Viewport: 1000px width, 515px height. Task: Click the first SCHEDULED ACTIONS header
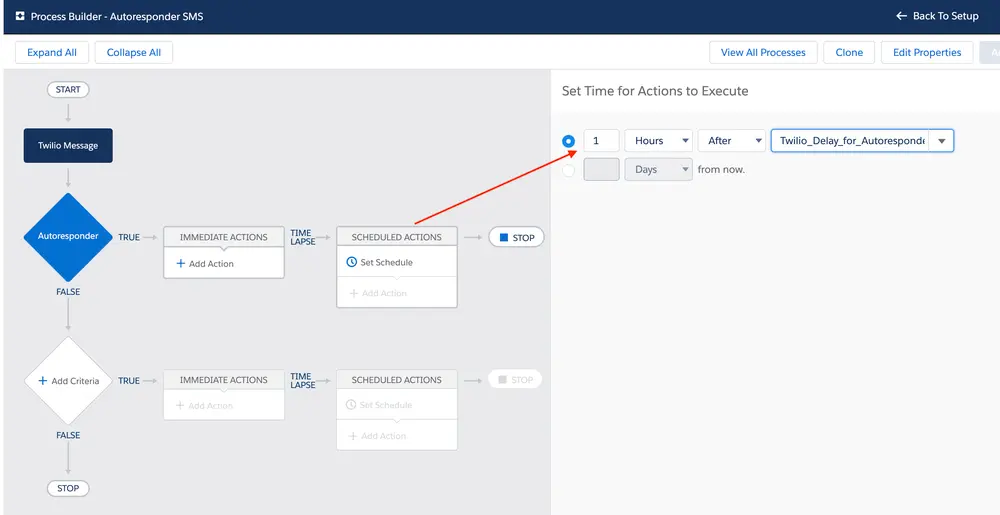tap(397, 236)
